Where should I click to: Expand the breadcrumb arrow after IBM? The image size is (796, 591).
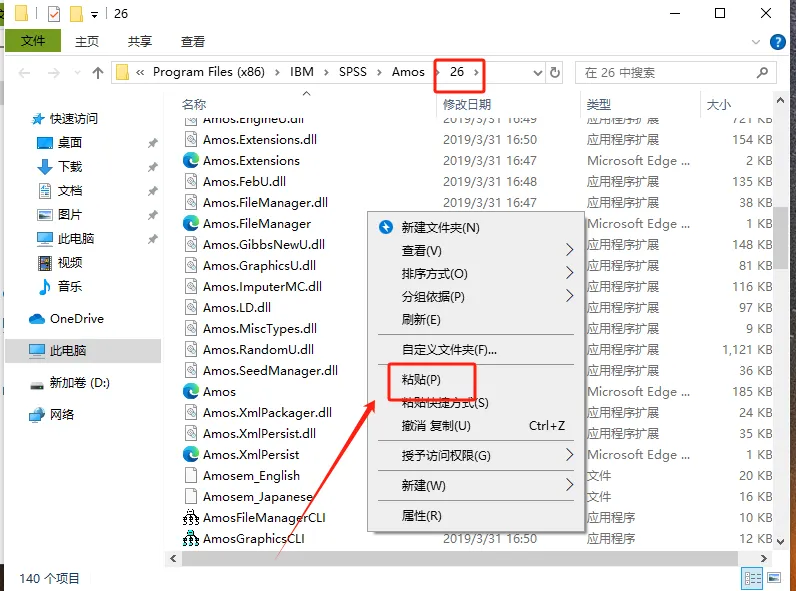(326, 73)
